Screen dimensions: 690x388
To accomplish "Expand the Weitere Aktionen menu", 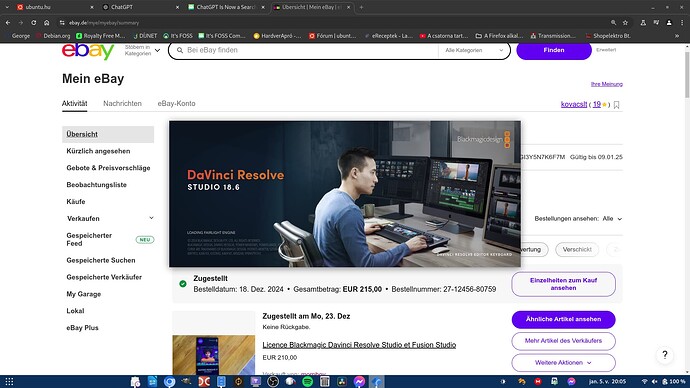I will click(x=563, y=362).
